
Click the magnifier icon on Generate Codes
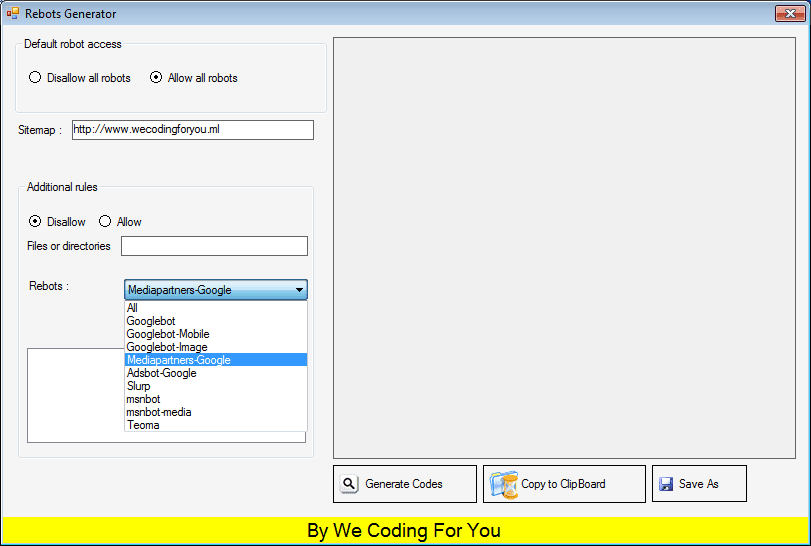pyautogui.click(x=349, y=484)
